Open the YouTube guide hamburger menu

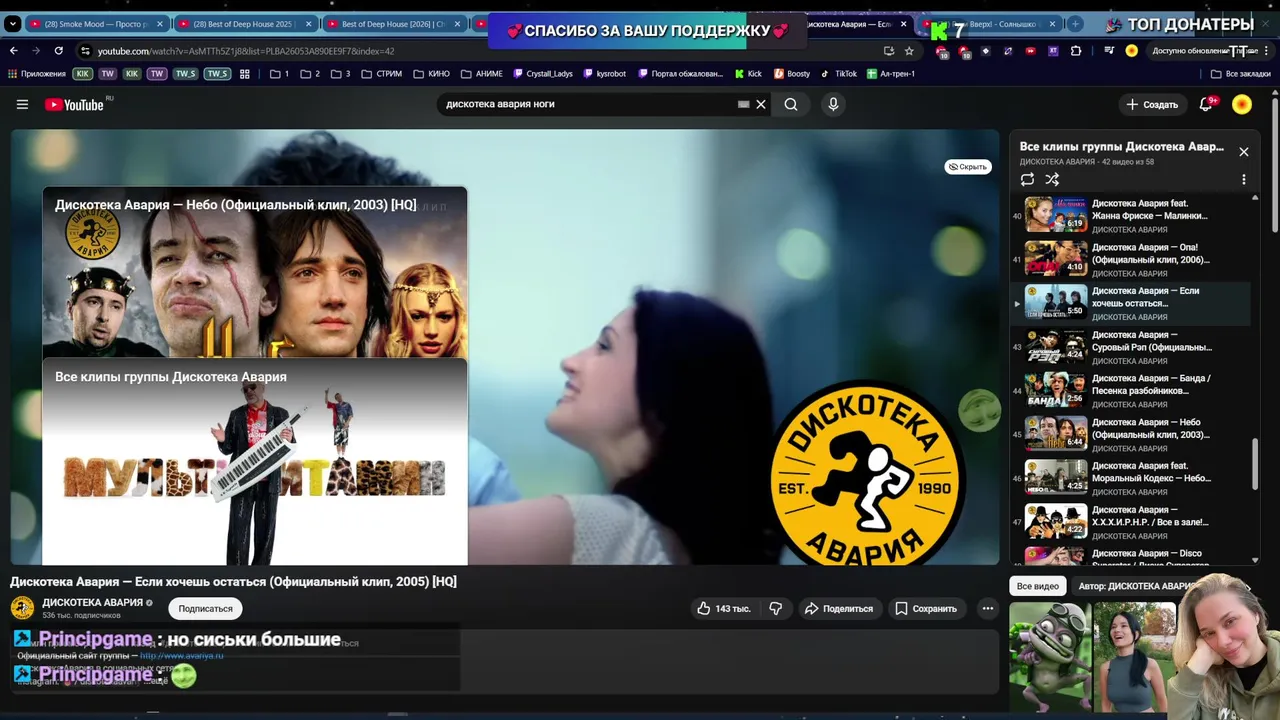(x=22, y=104)
